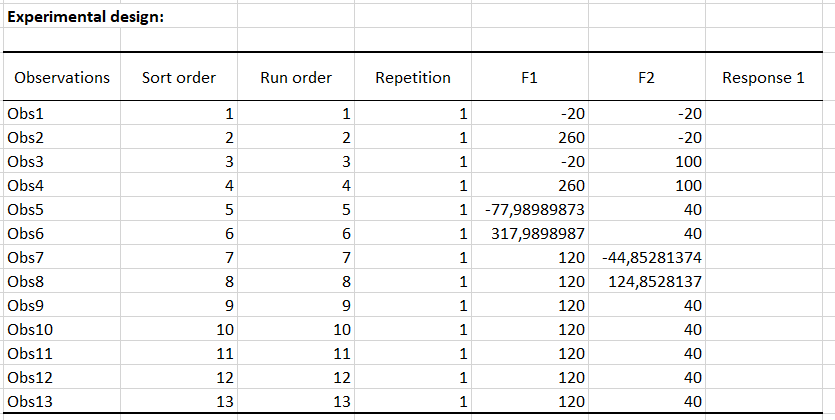Click the F1 column header cell
Image resolution: width=835 pixels, height=420 pixels.
(530, 77)
